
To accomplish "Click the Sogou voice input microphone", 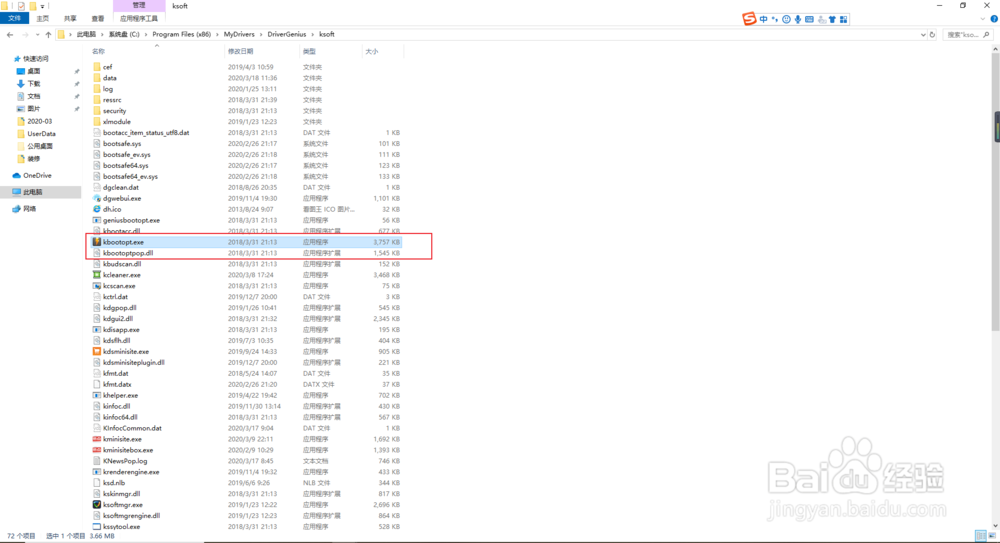I will coord(798,19).
